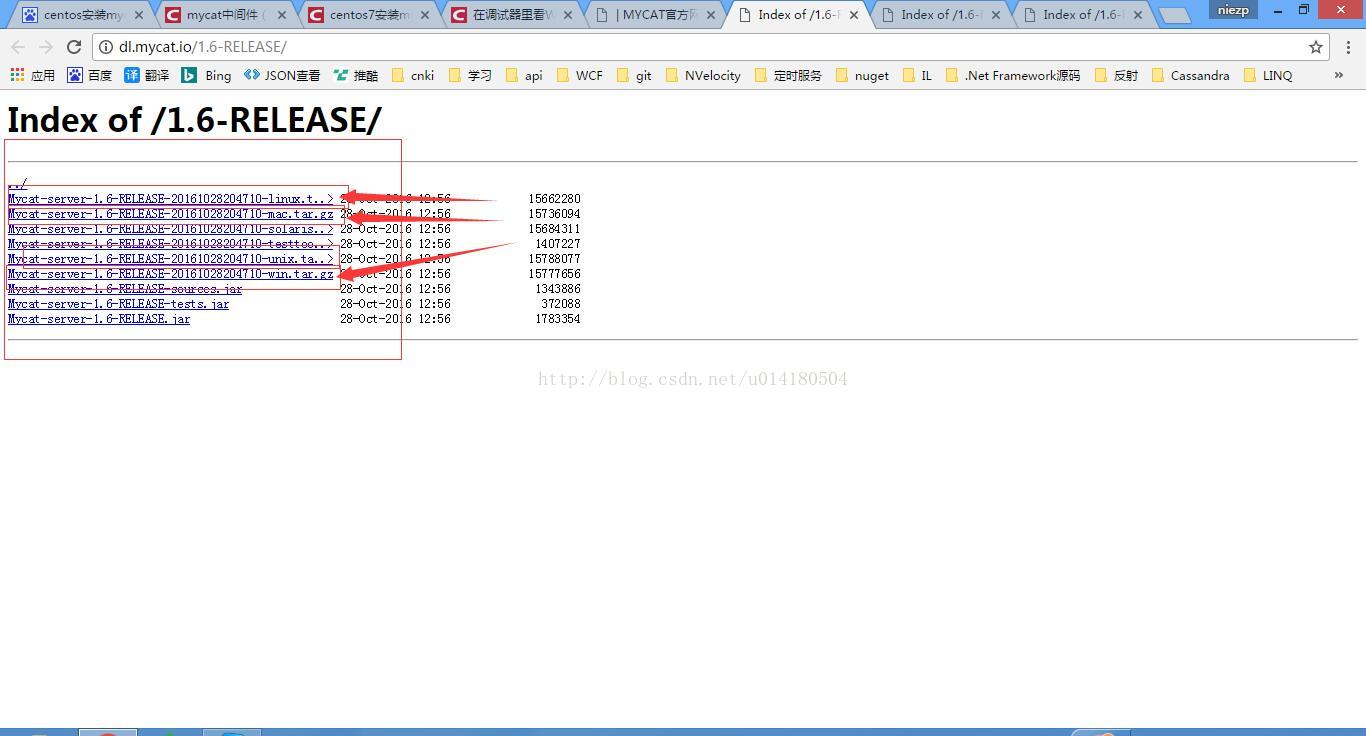
Task: View site information icon in address bar
Action: click(106, 47)
